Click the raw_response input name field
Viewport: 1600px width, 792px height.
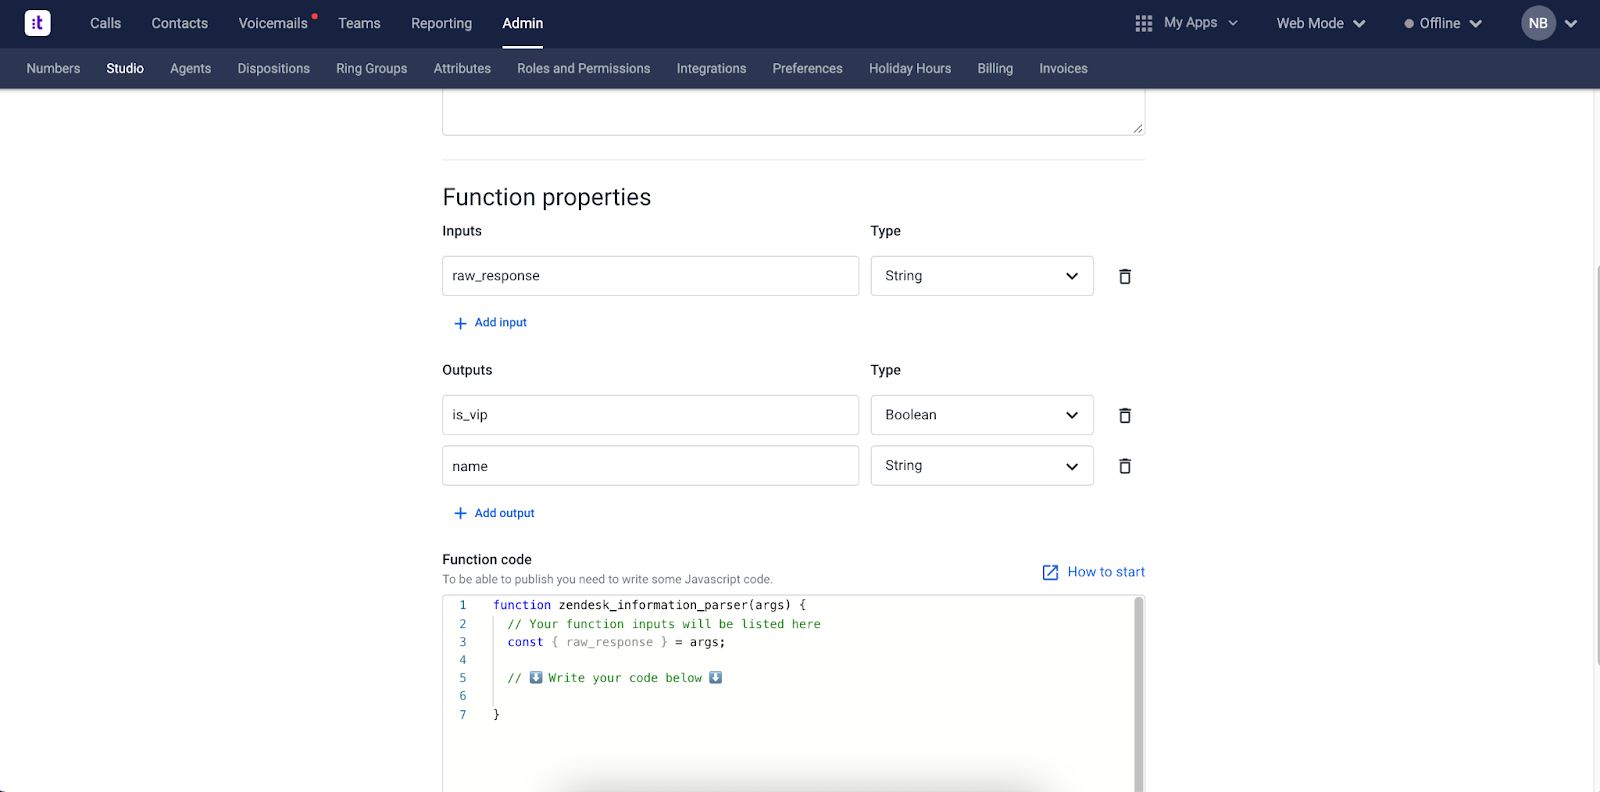pyautogui.click(x=650, y=276)
